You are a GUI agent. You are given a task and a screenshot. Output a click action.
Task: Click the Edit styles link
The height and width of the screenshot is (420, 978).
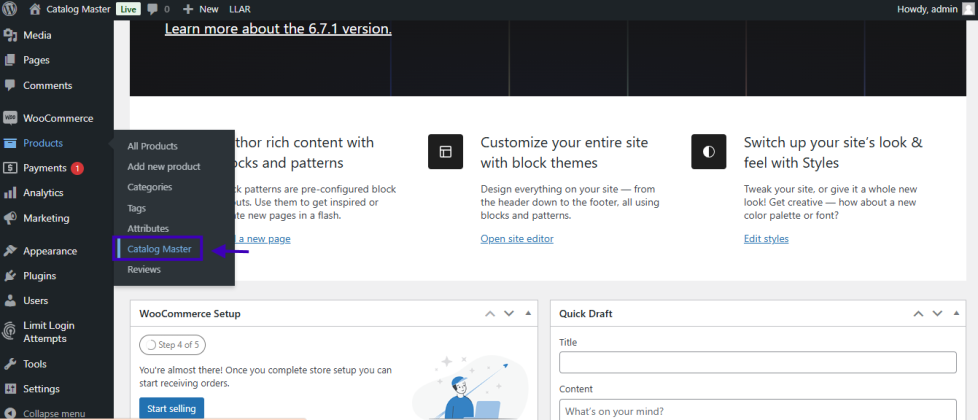766,239
